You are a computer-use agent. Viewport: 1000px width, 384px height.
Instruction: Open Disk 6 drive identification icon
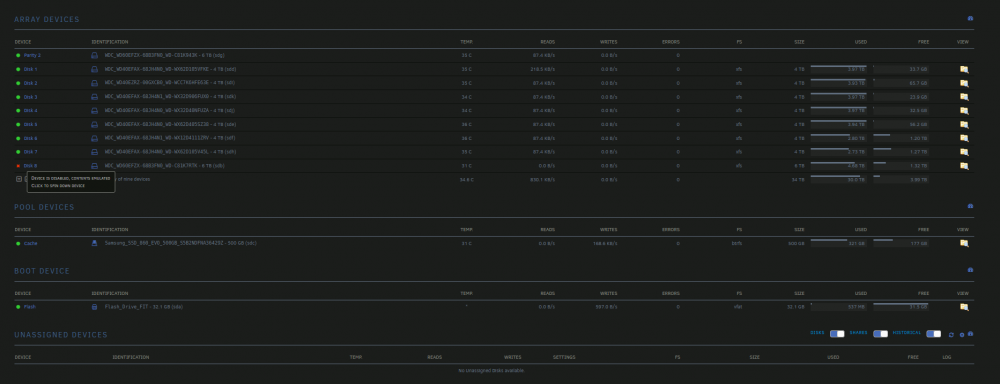94,138
